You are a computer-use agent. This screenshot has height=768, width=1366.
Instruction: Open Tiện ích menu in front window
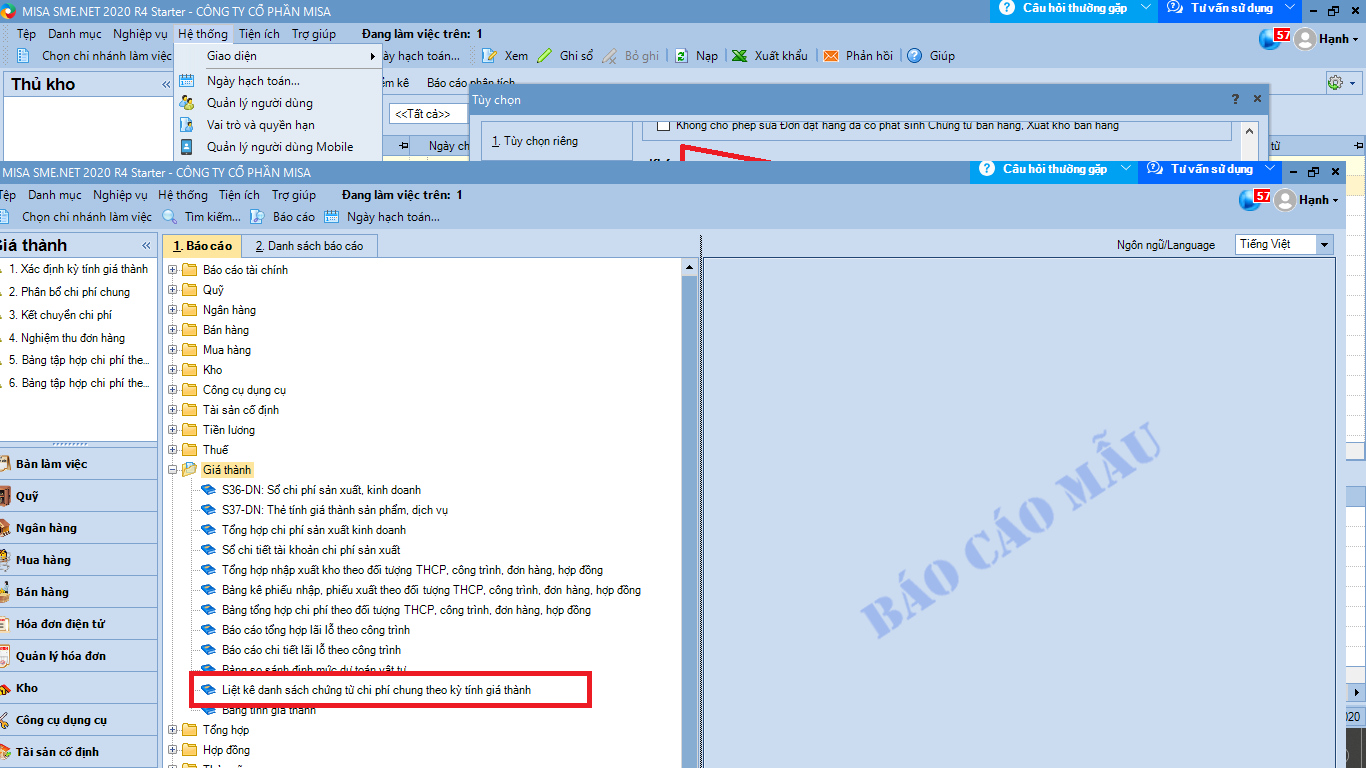pyautogui.click(x=239, y=195)
